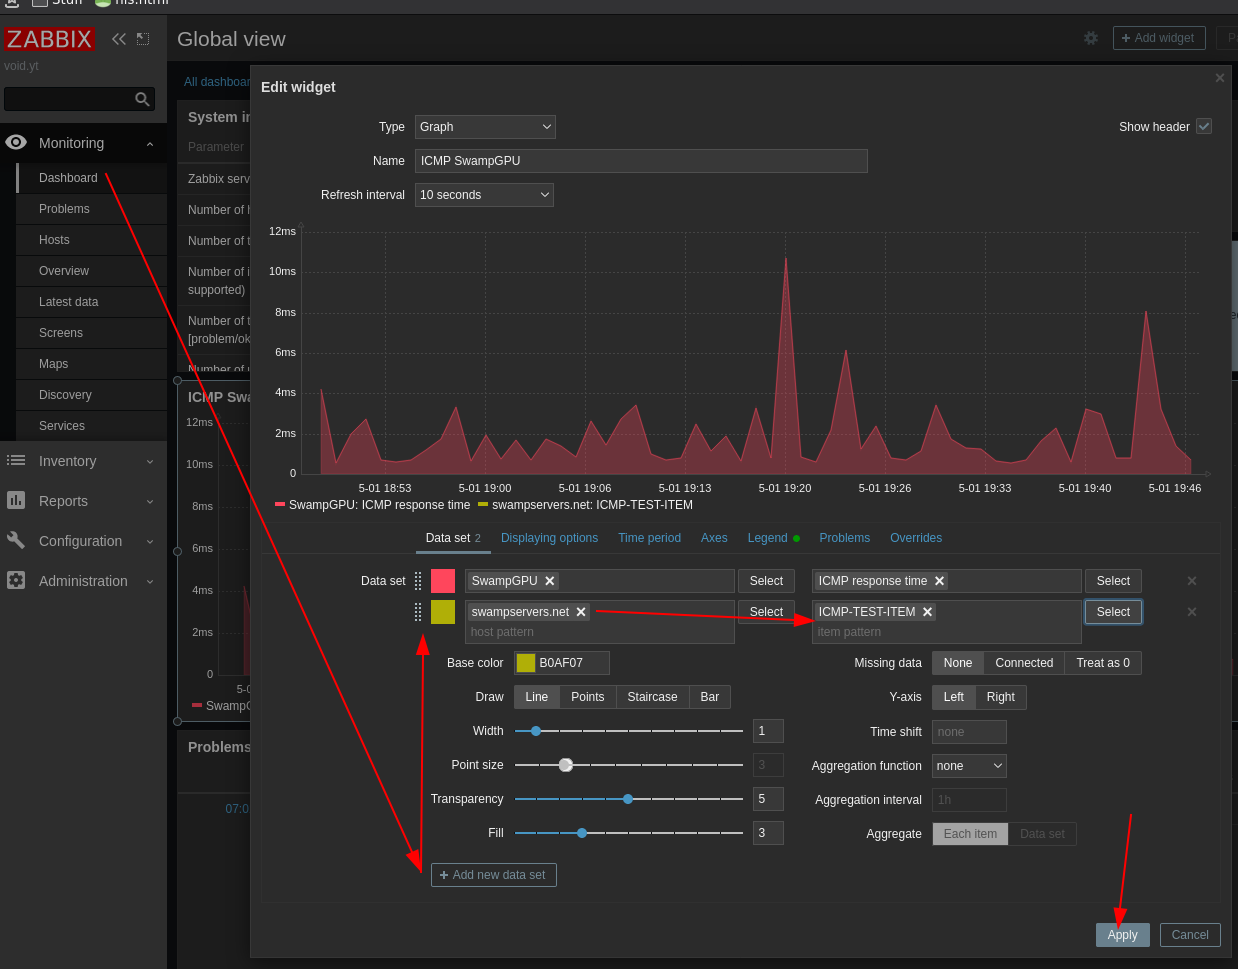
Task: Click the Time shift input field
Action: 969,732
